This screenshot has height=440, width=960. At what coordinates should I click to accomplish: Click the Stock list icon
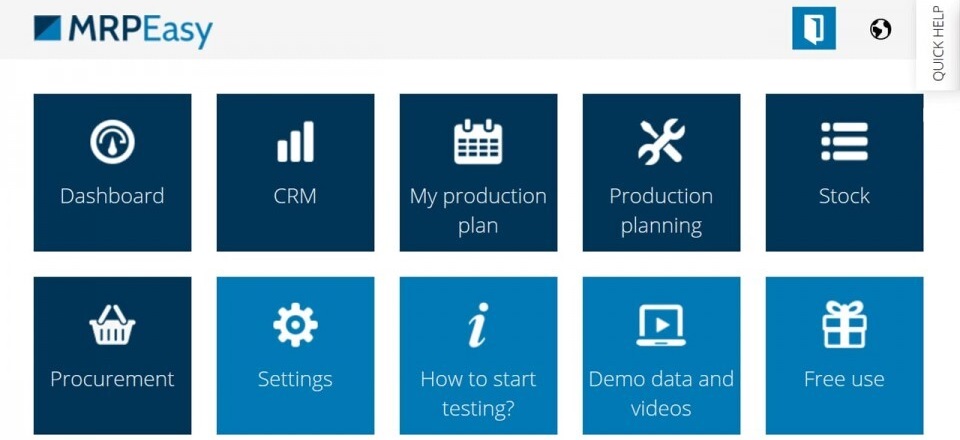pos(844,142)
